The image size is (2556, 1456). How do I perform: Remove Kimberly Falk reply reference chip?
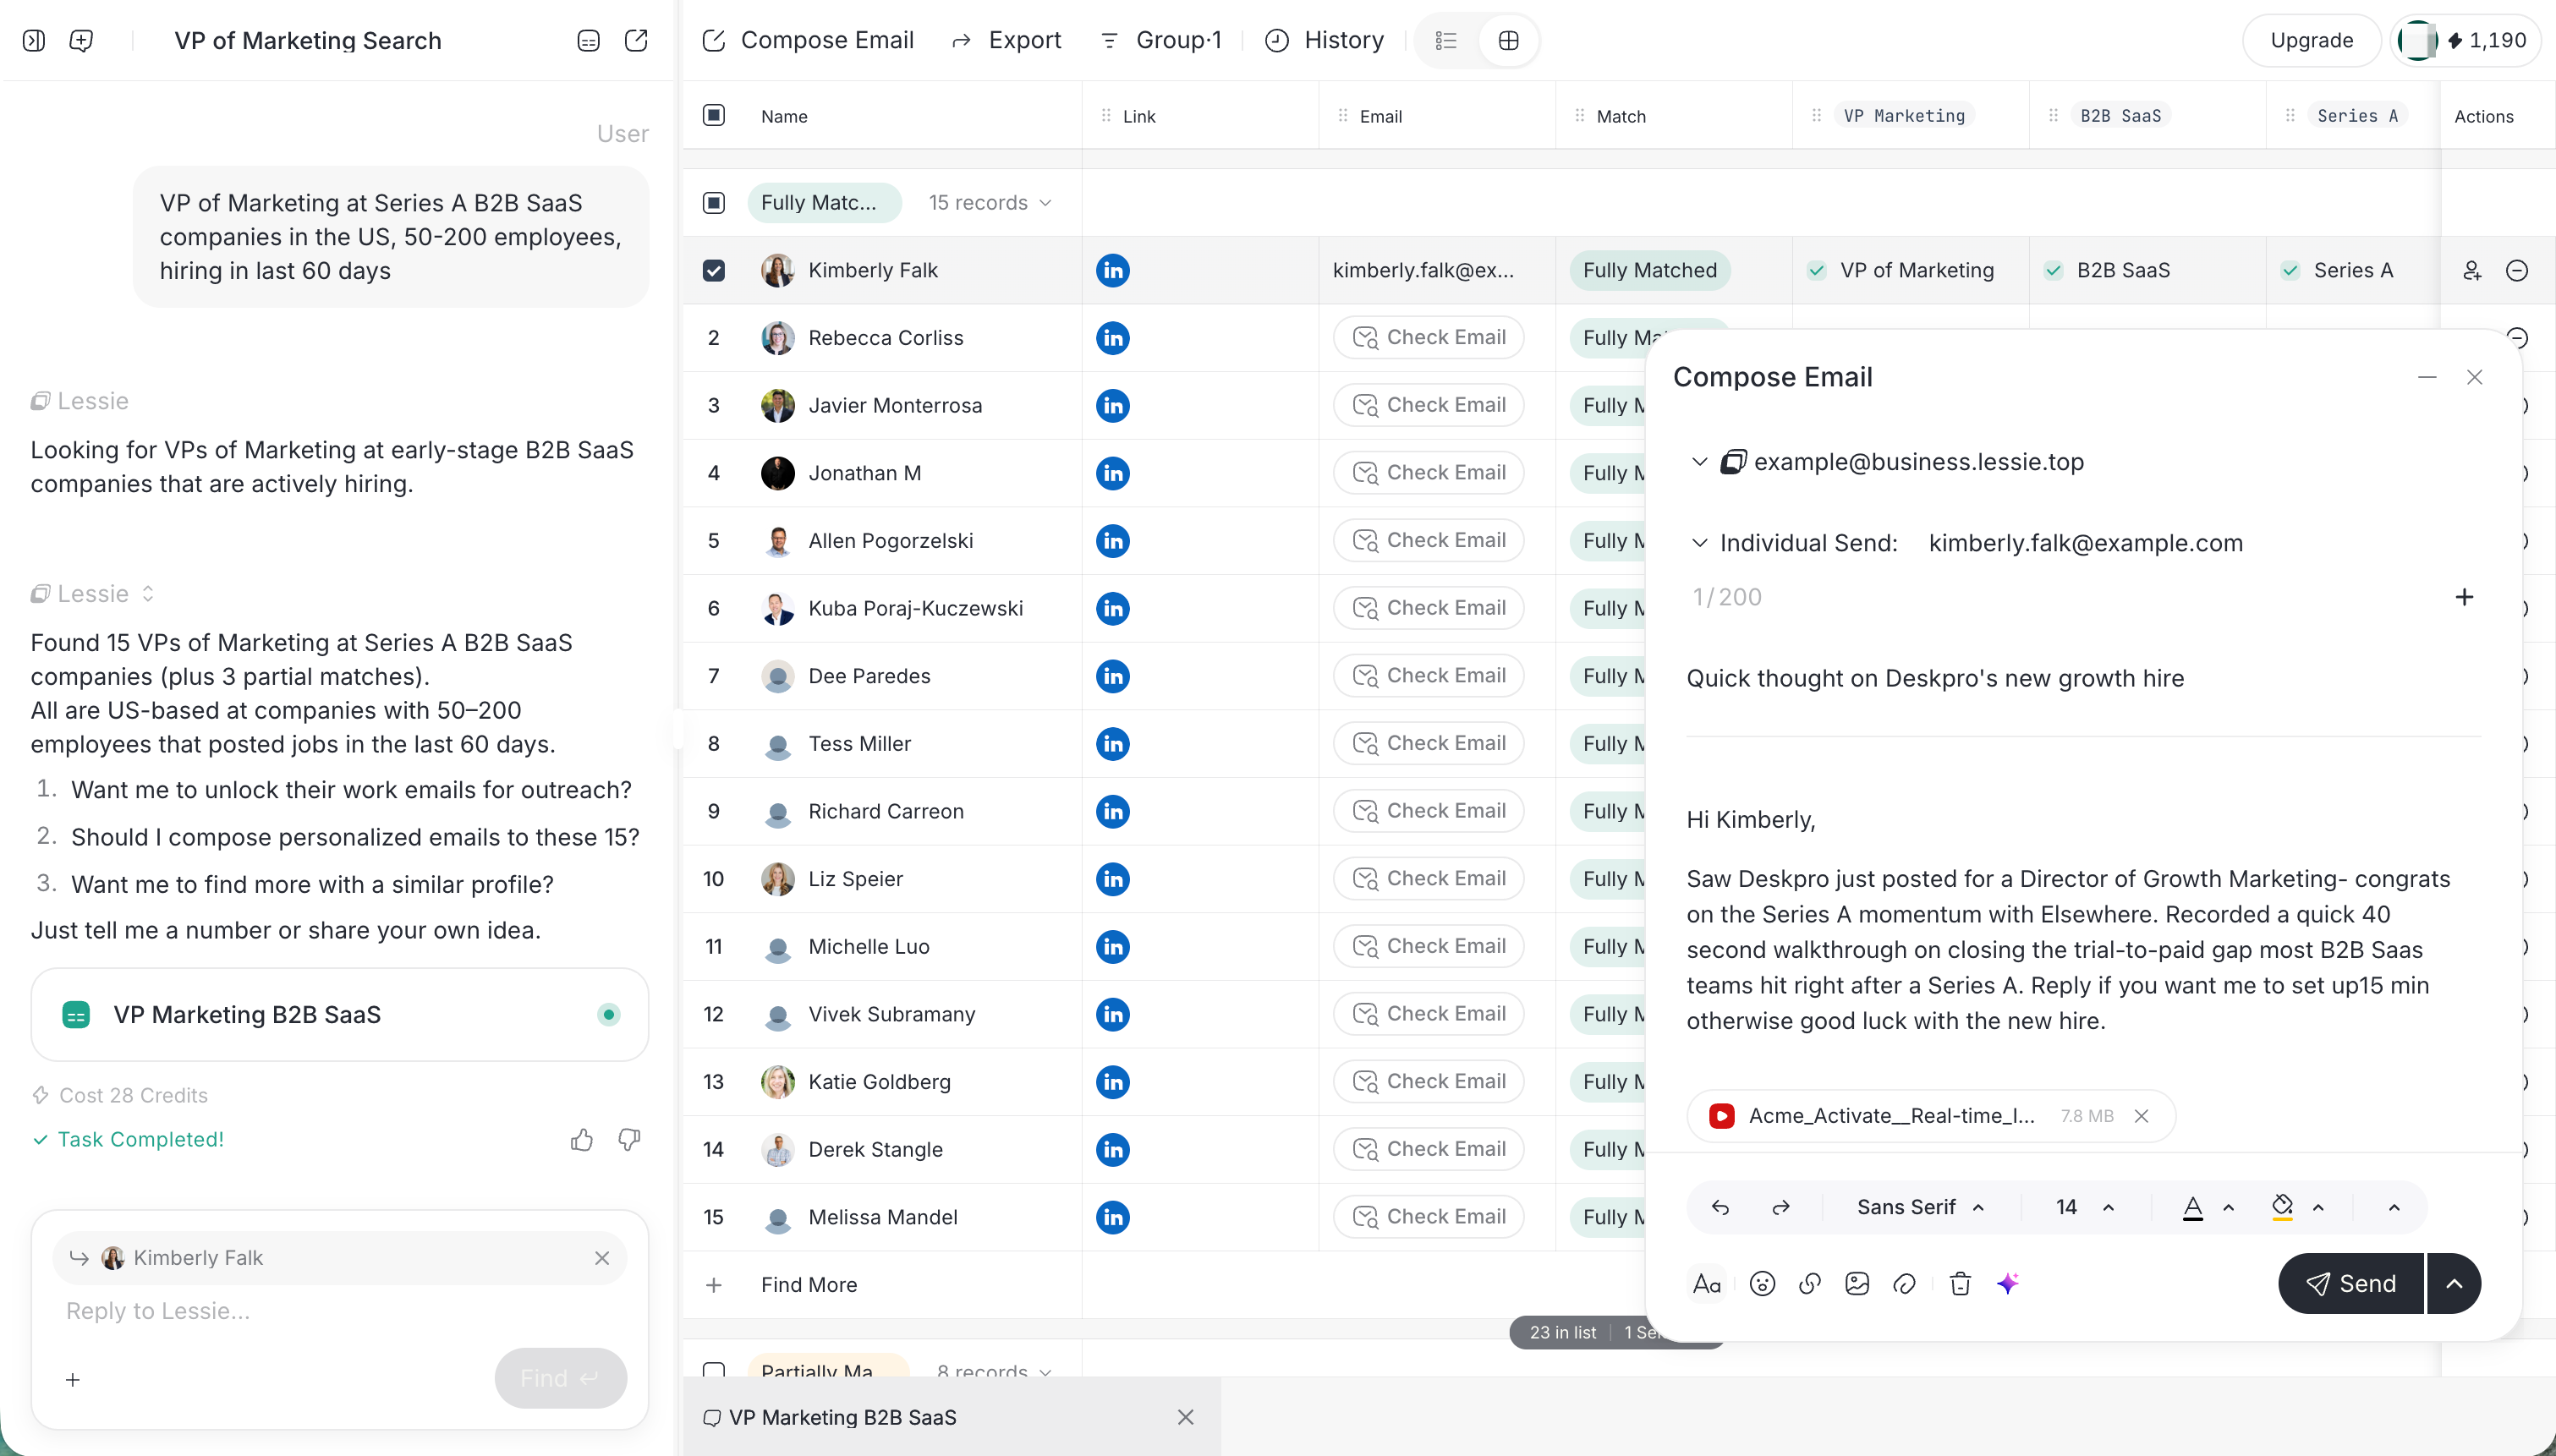point(602,1258)
